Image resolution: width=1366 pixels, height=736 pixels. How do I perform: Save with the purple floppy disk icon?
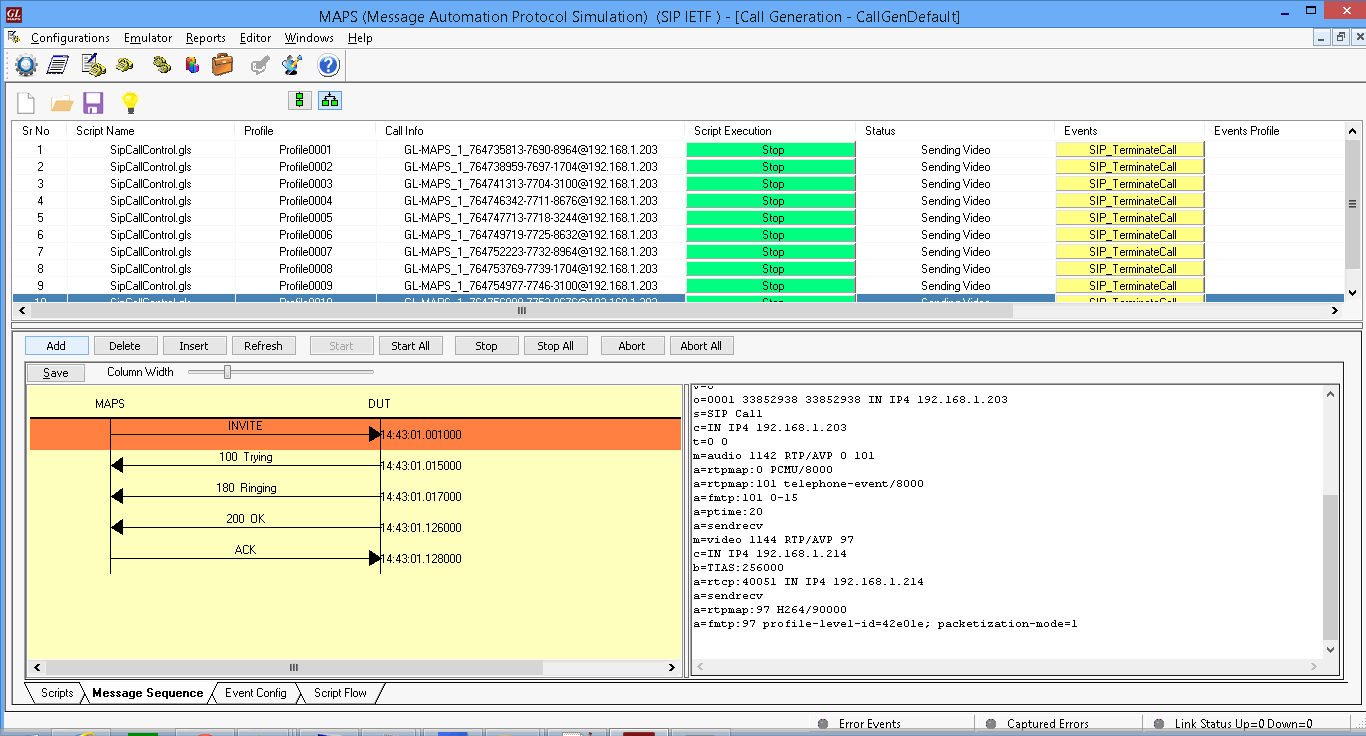[93, 102]
